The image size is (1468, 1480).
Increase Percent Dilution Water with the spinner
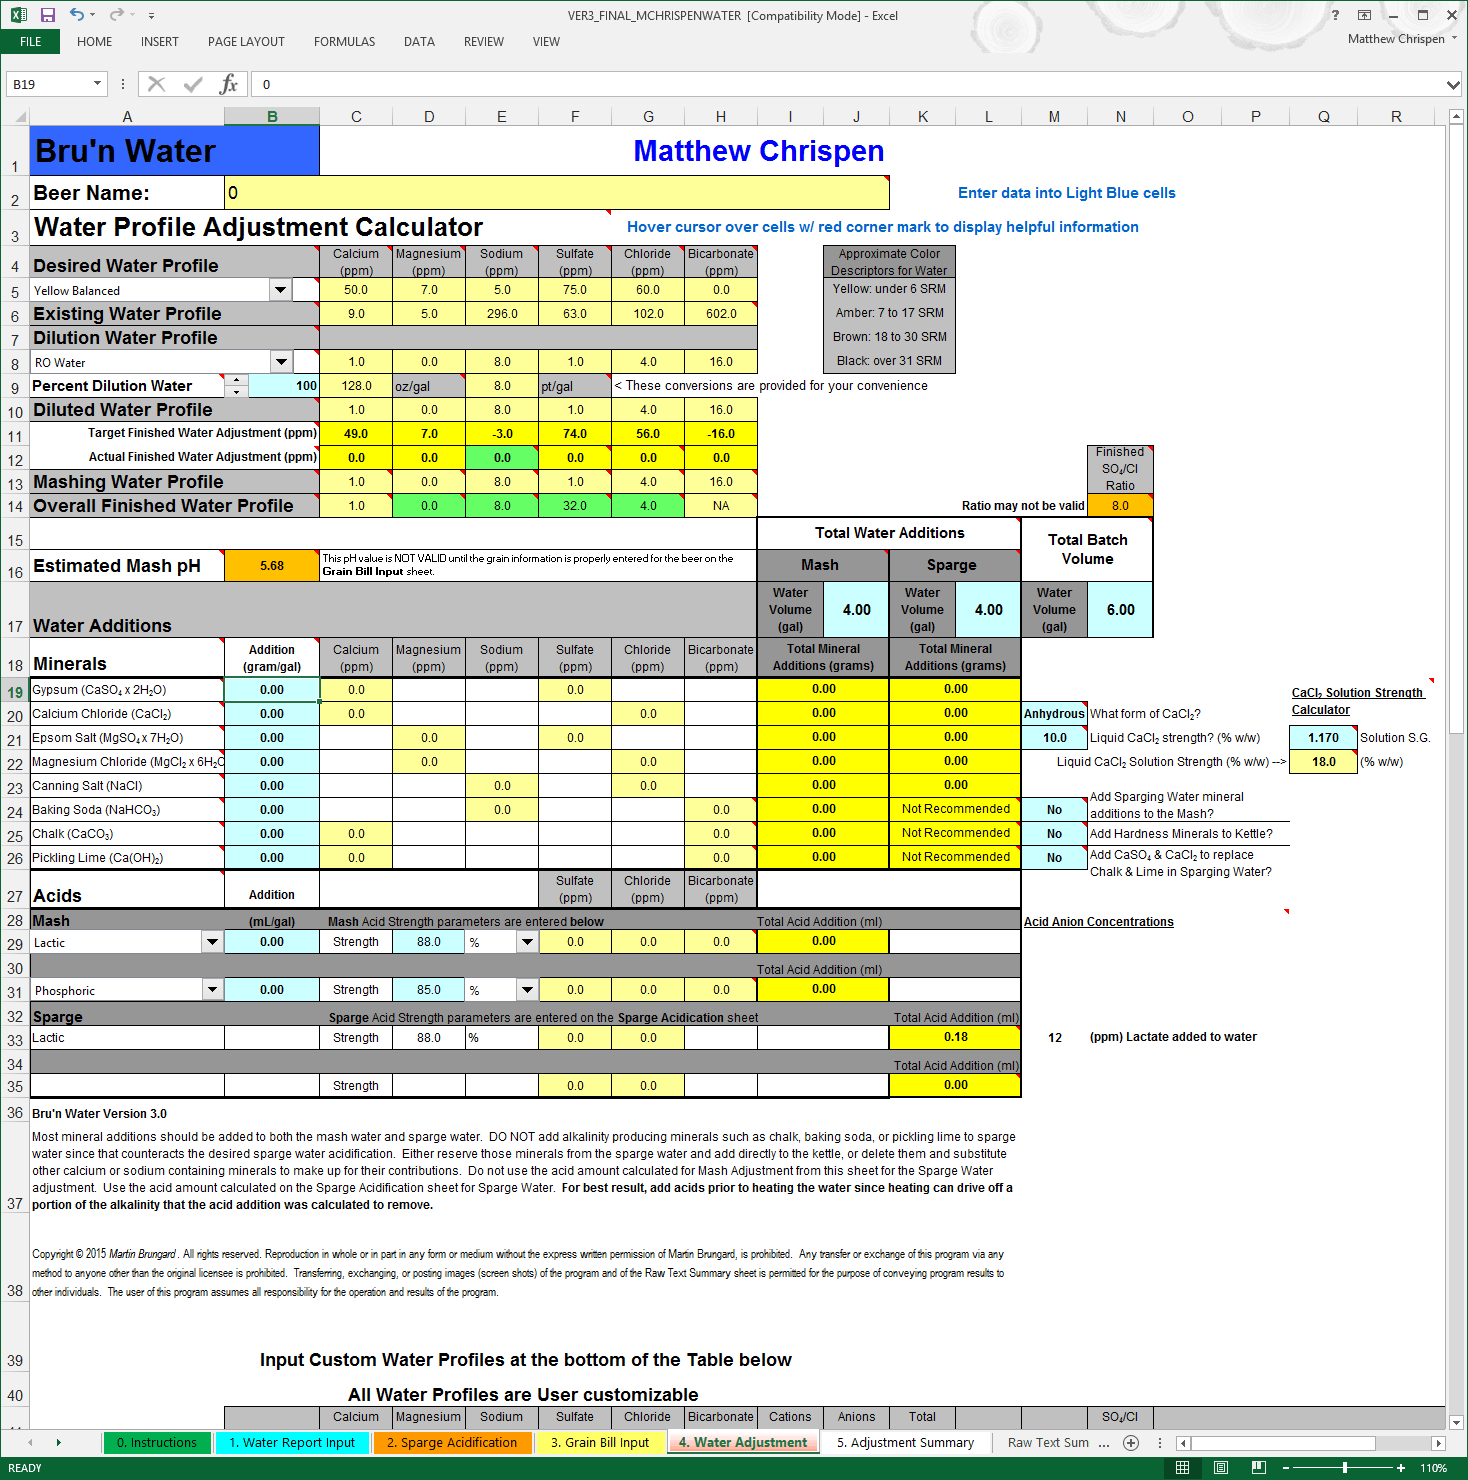(x=236, y=379)
